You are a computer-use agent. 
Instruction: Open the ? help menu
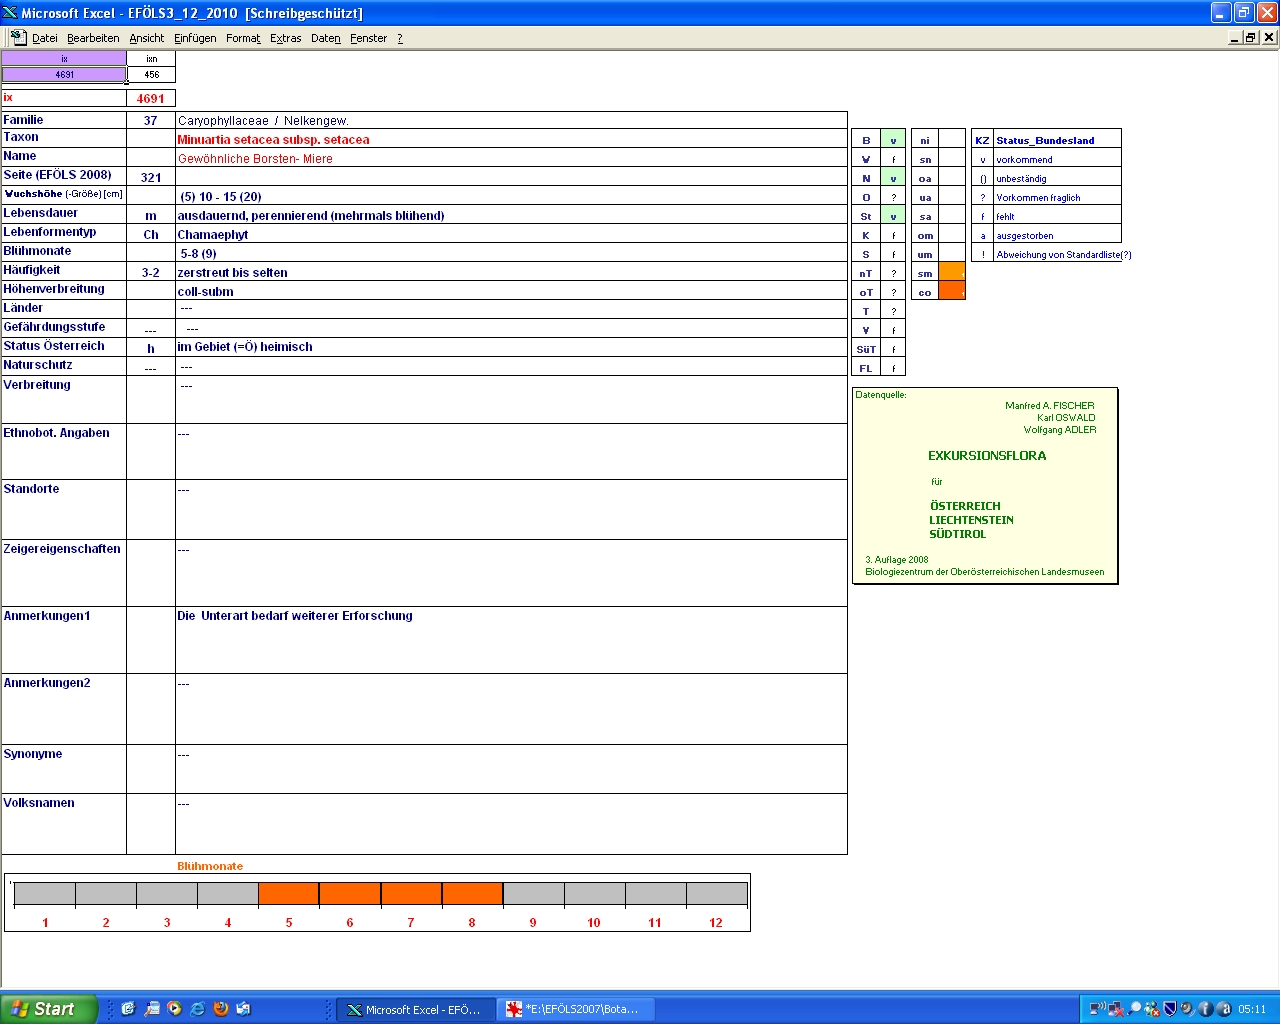click(x=400, y=38)
